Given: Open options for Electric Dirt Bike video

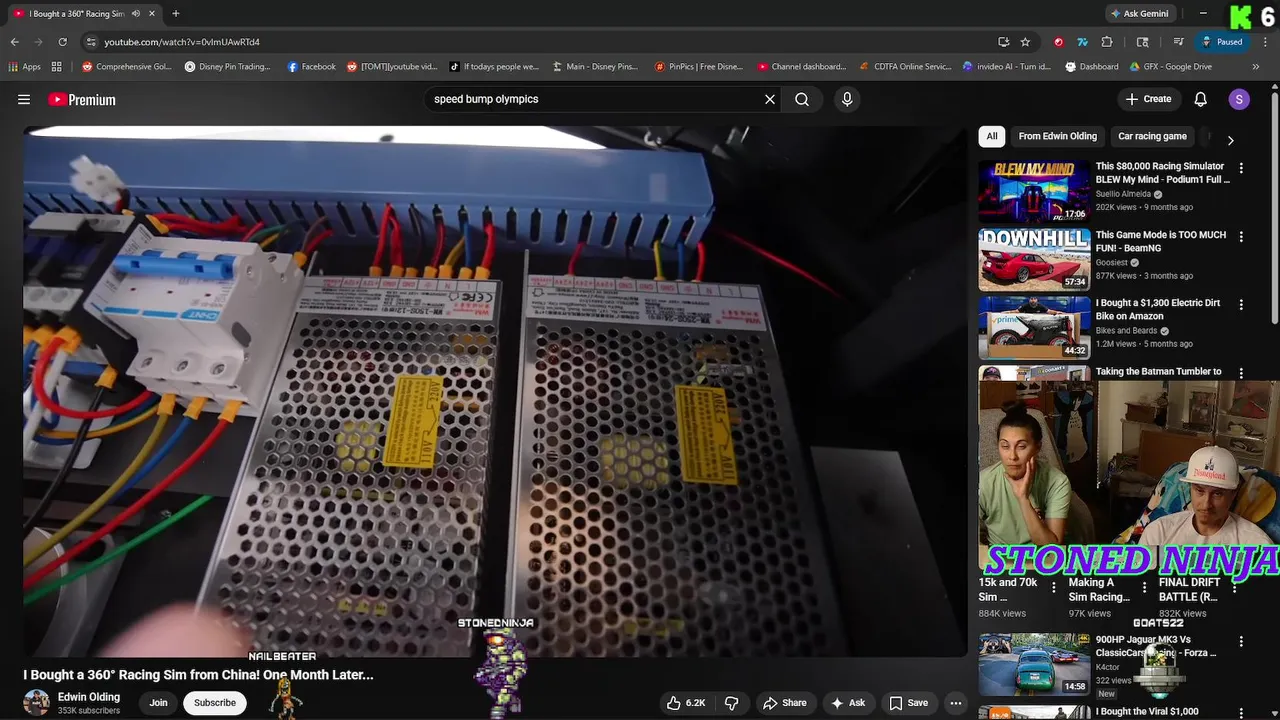Looking at the screenshot, I should point(1241,305).
